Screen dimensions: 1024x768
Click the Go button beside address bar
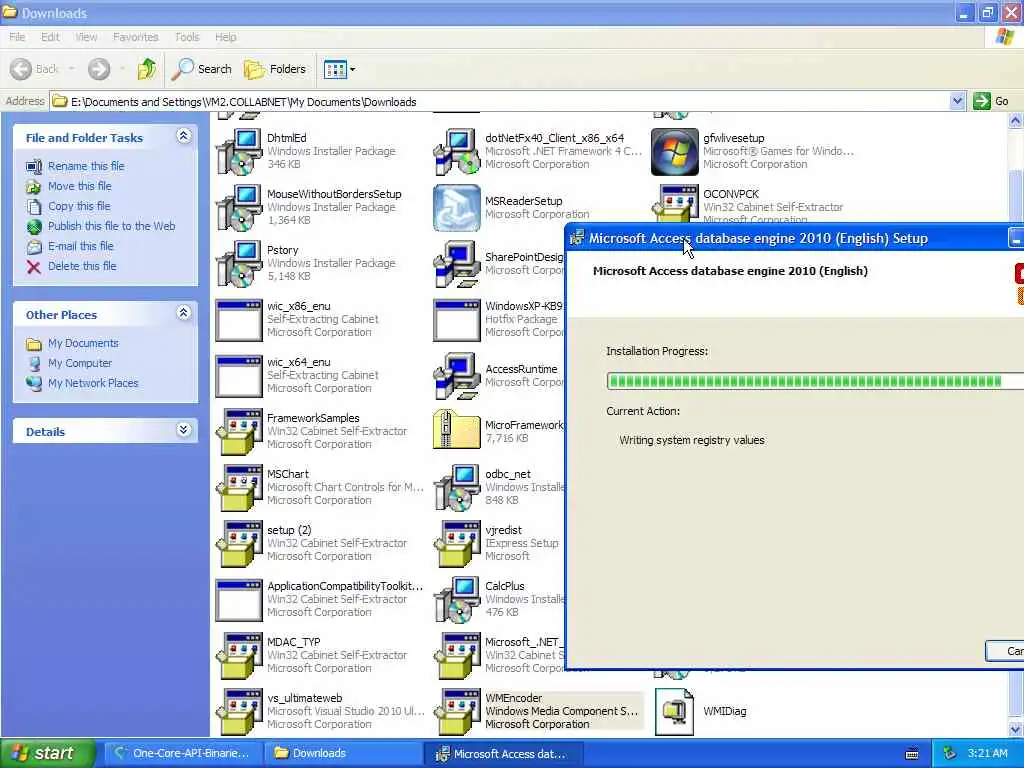991,101
